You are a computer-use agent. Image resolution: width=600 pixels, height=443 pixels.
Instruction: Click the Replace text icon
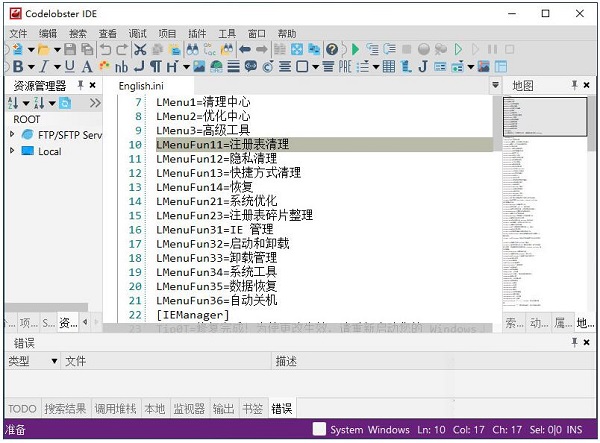pyautogui.click(x=210, y=49)
